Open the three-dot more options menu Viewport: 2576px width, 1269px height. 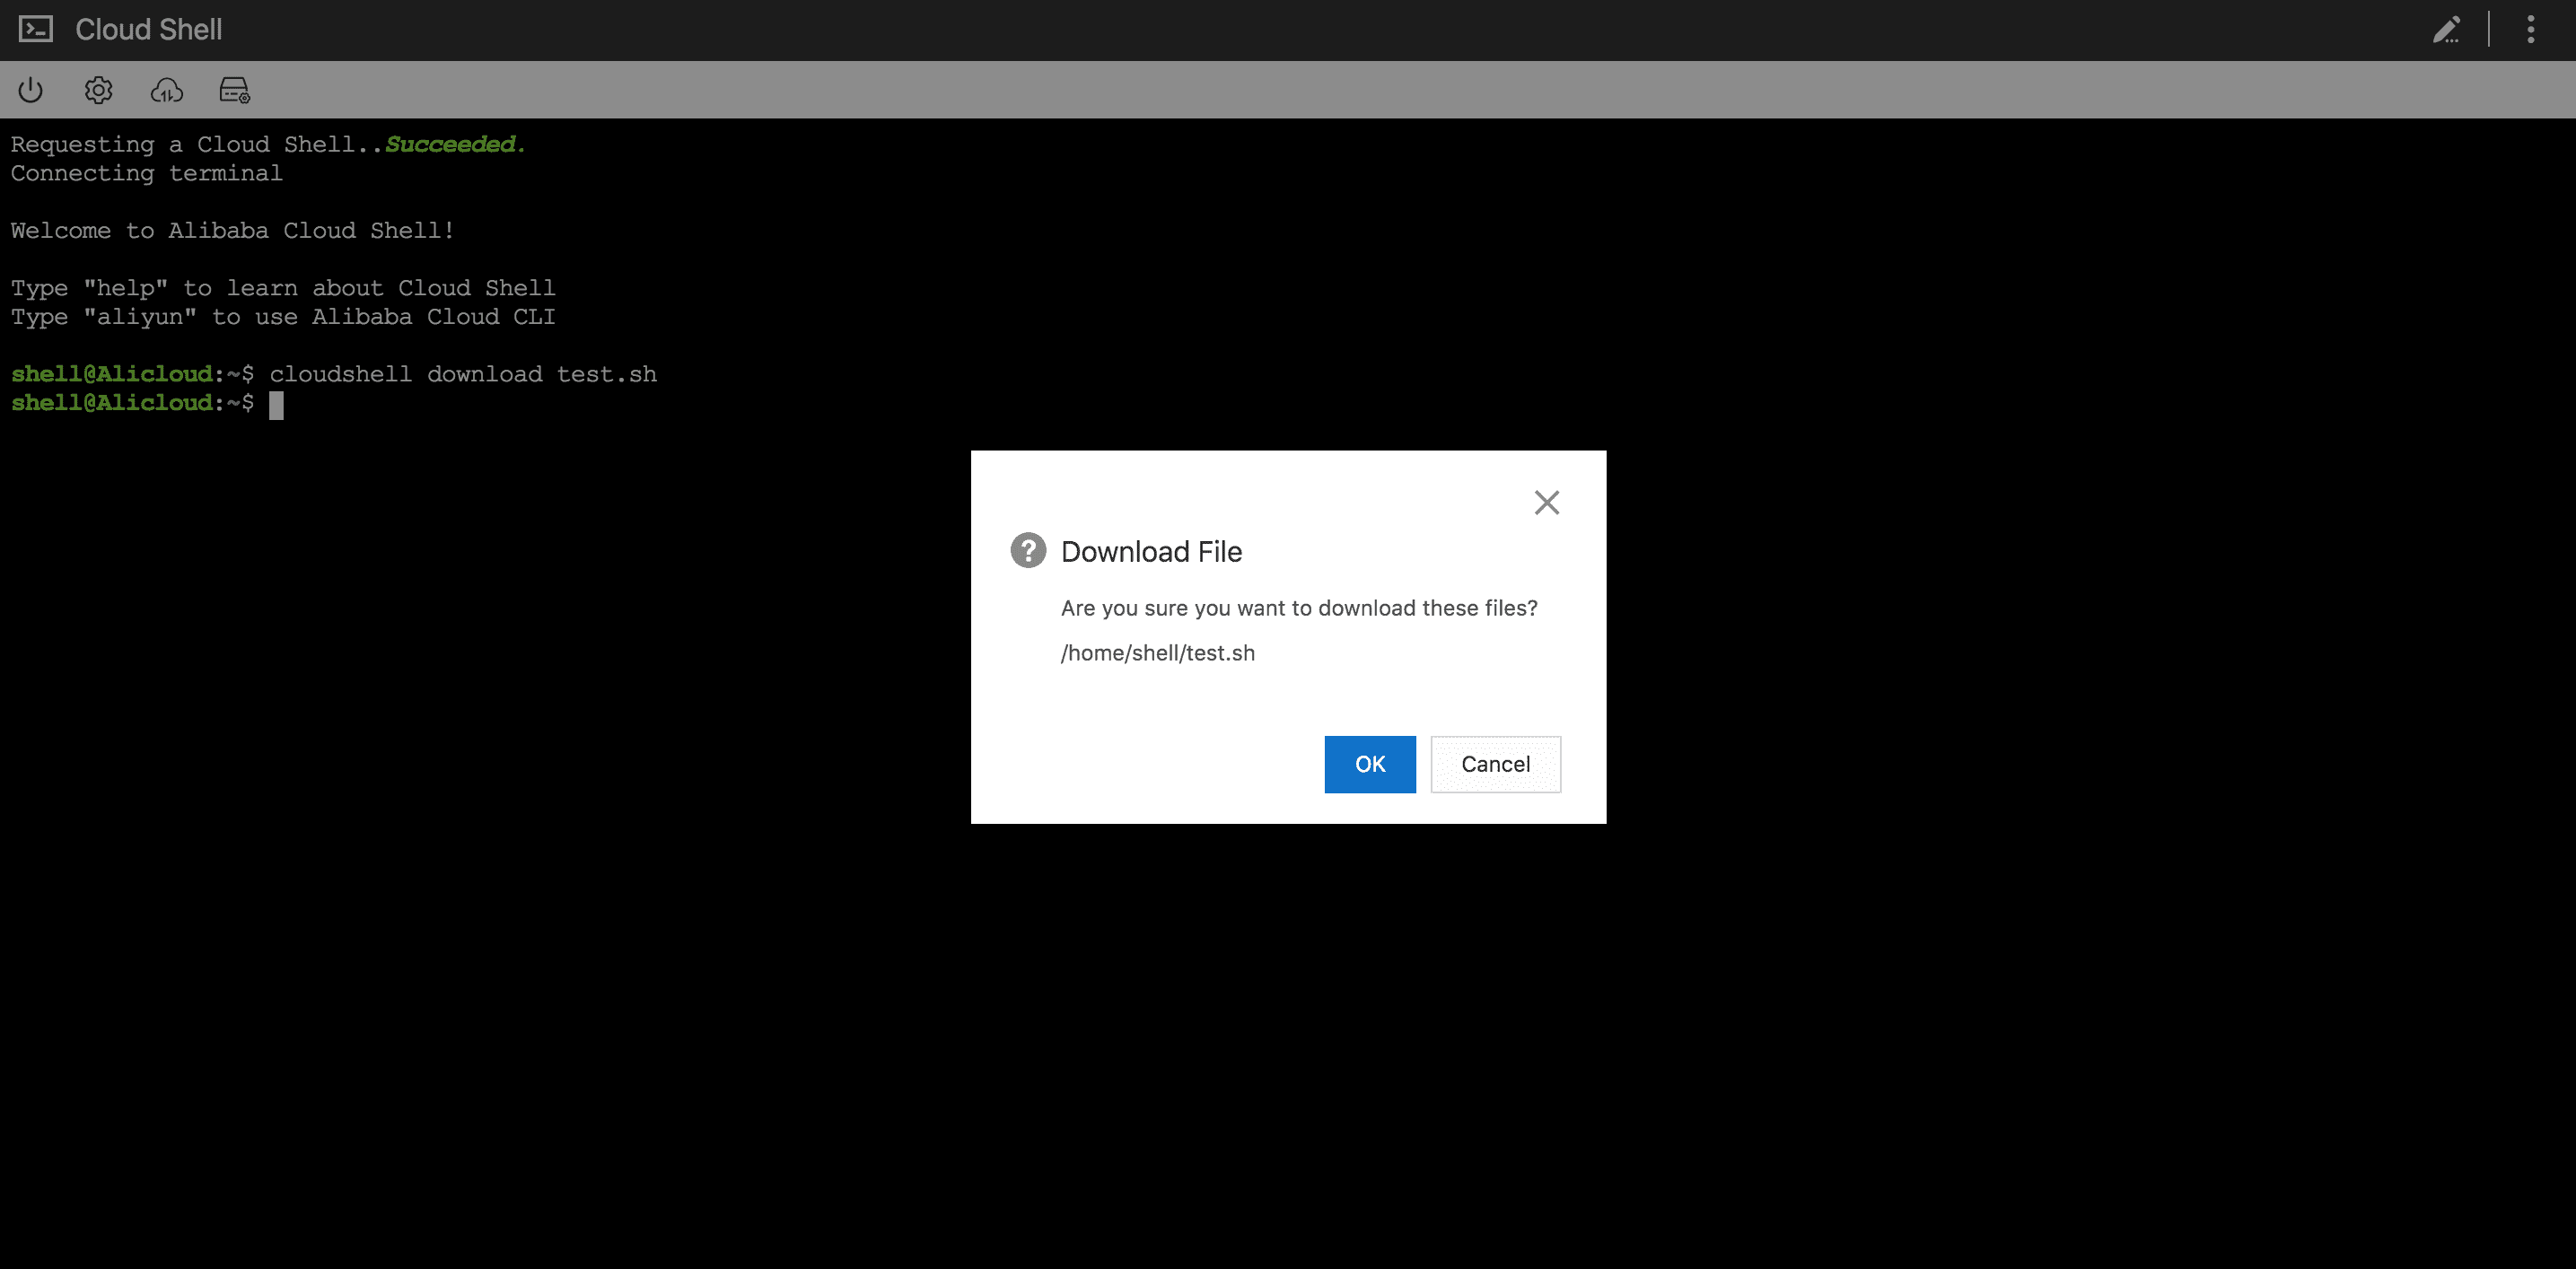2531,30
